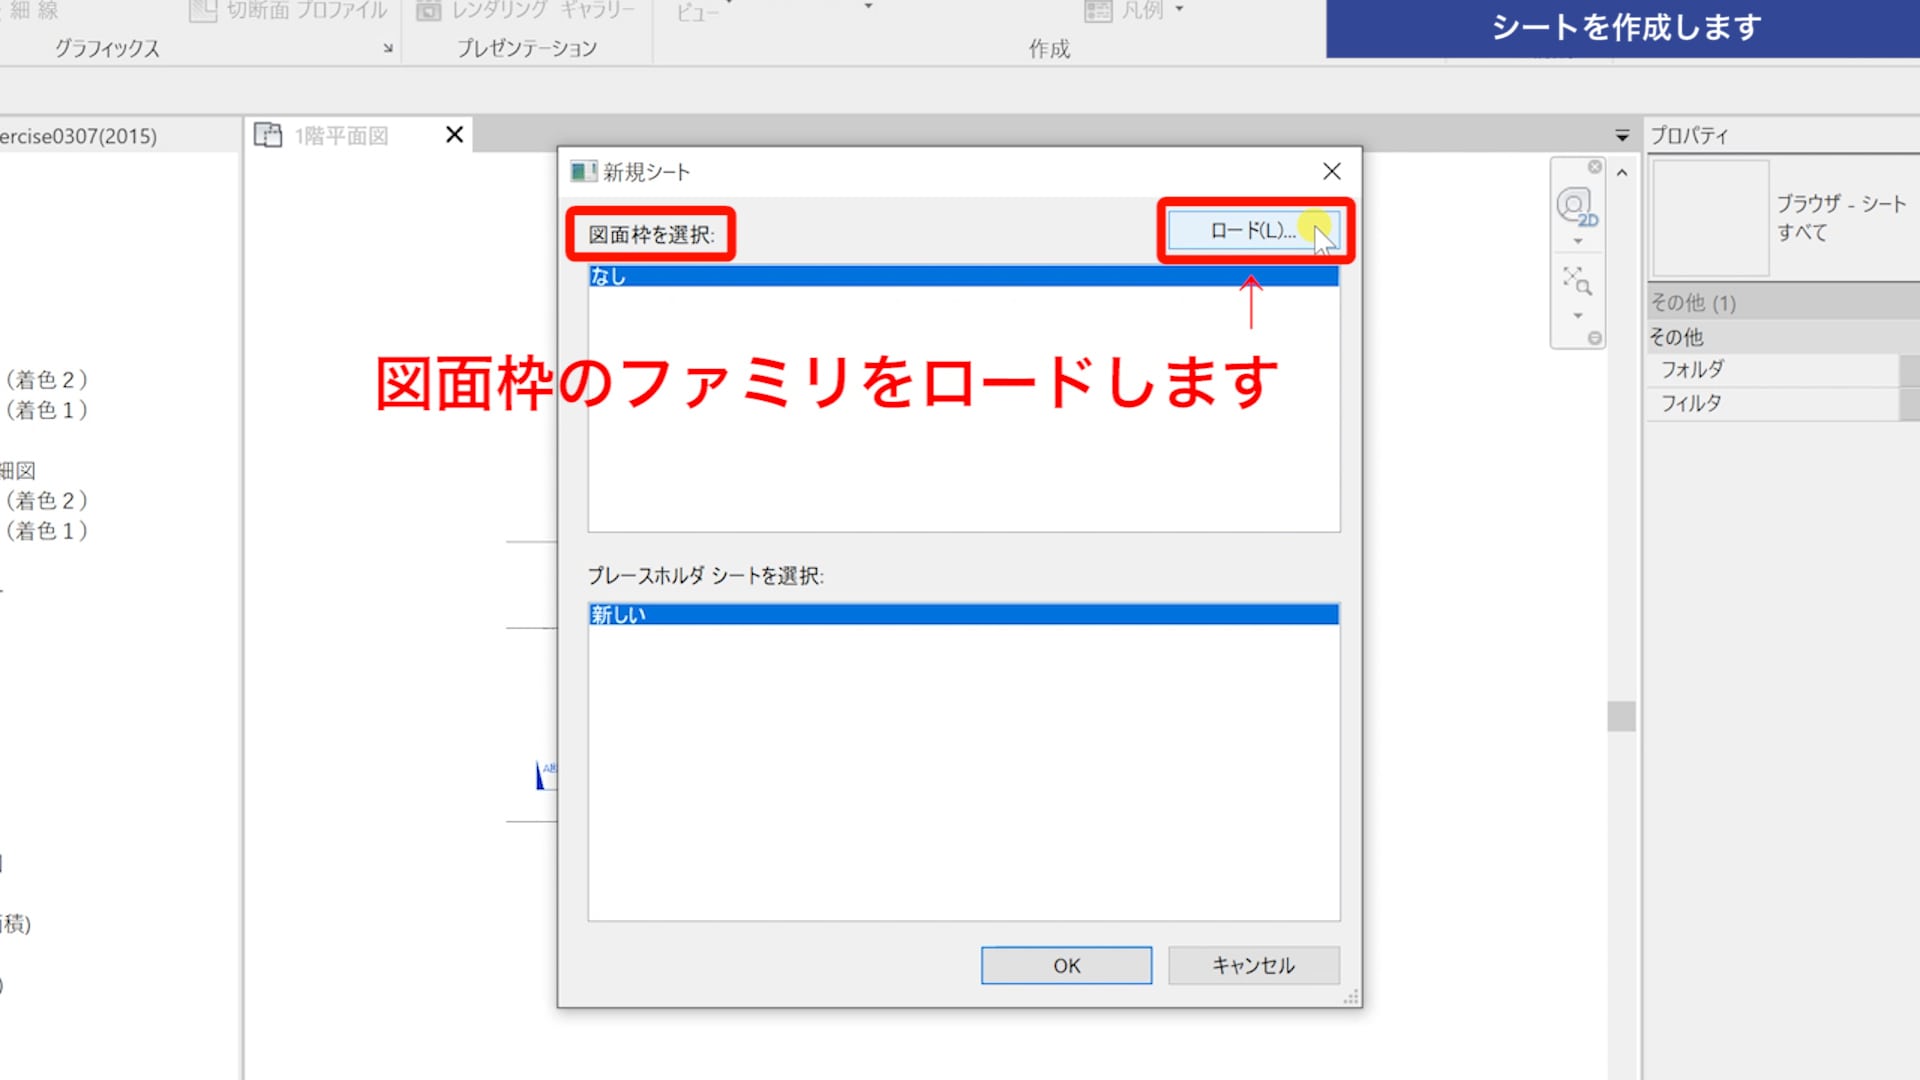Click the 2D steering wheel icon

point(1576,207)
